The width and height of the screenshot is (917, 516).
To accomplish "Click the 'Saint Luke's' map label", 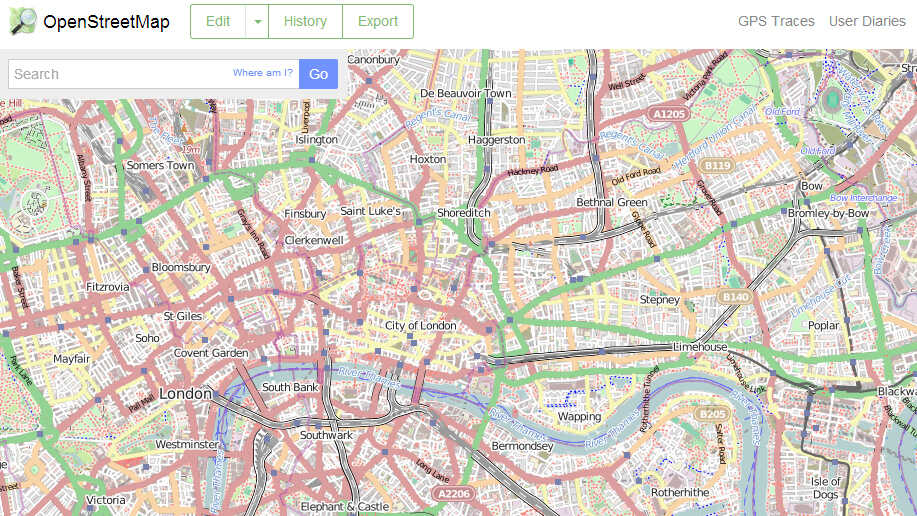I will pos(371,211).
